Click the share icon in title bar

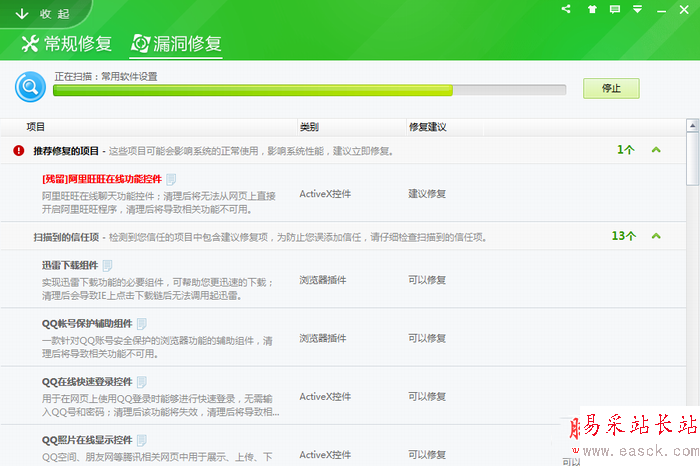(x=566, y=8)
